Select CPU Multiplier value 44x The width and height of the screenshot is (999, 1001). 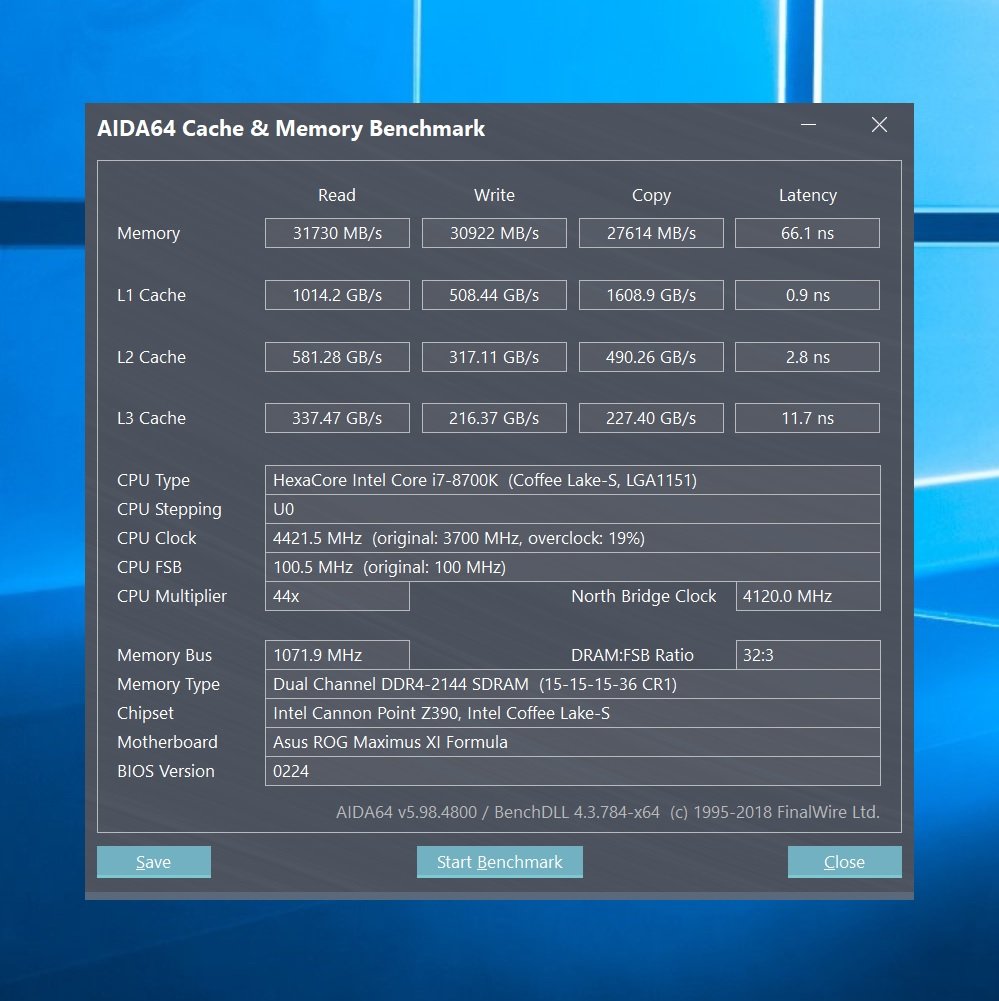click(x=337, y=596)
